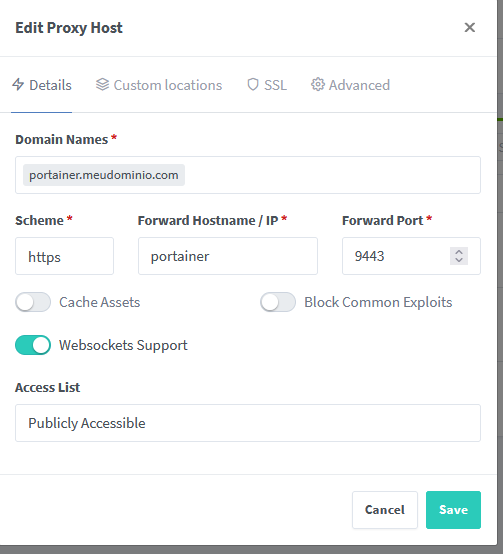Click the Forward Hostname field containing portainer
Viewport: 503px width, 554px height.
[228, 256]
